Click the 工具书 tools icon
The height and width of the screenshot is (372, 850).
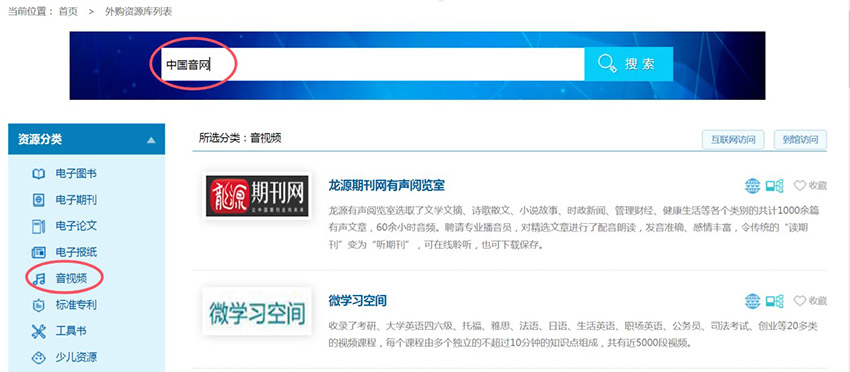[38, 331]
